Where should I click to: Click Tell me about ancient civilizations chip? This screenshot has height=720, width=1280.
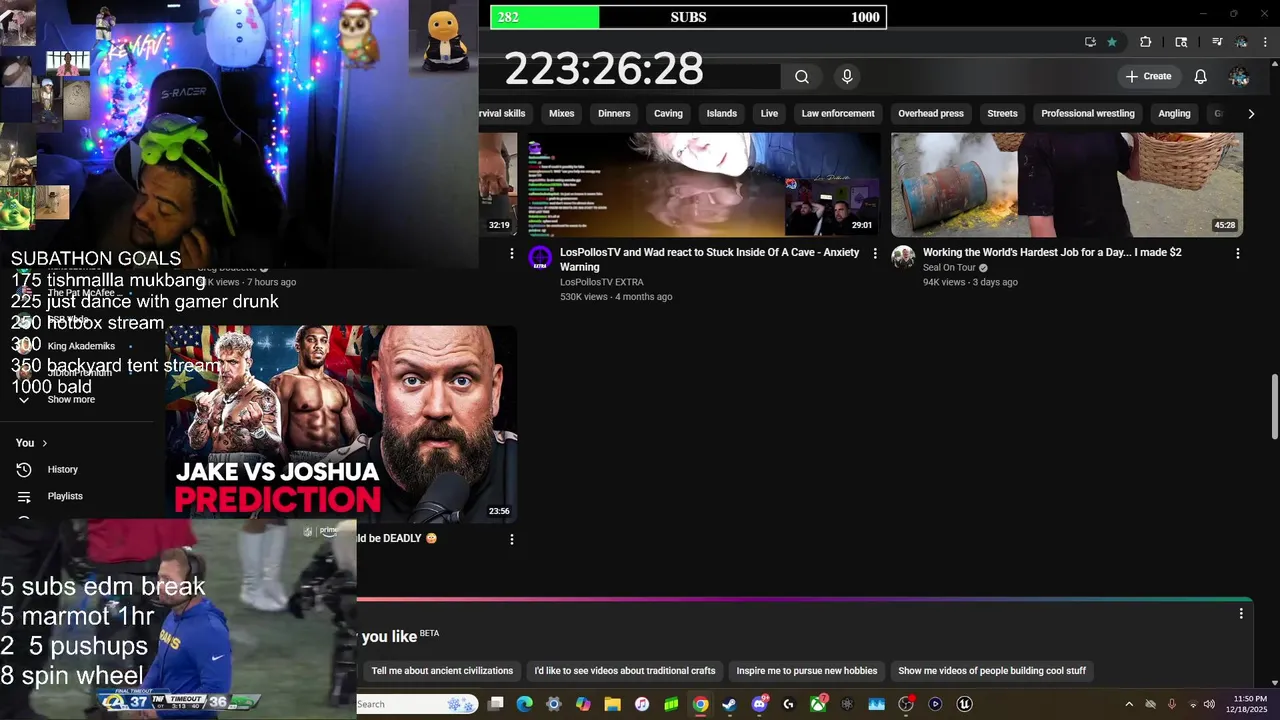[442, 671]
